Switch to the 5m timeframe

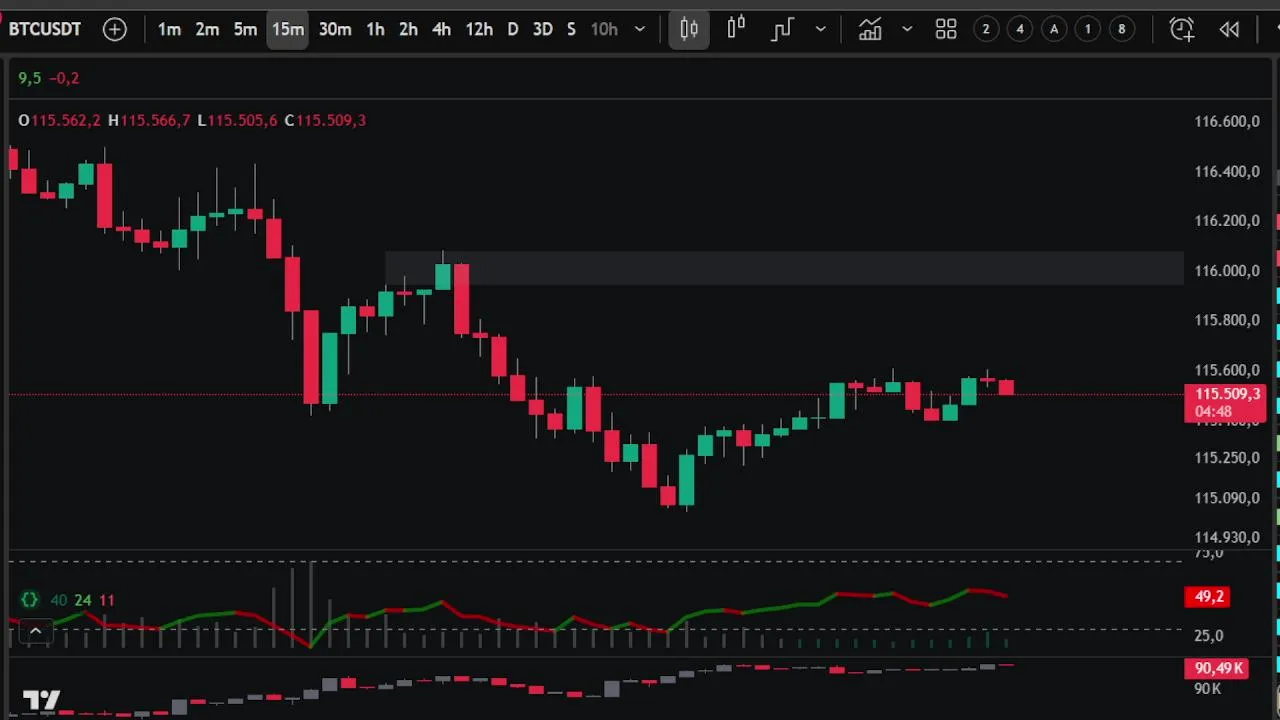(x=245, y=29)
